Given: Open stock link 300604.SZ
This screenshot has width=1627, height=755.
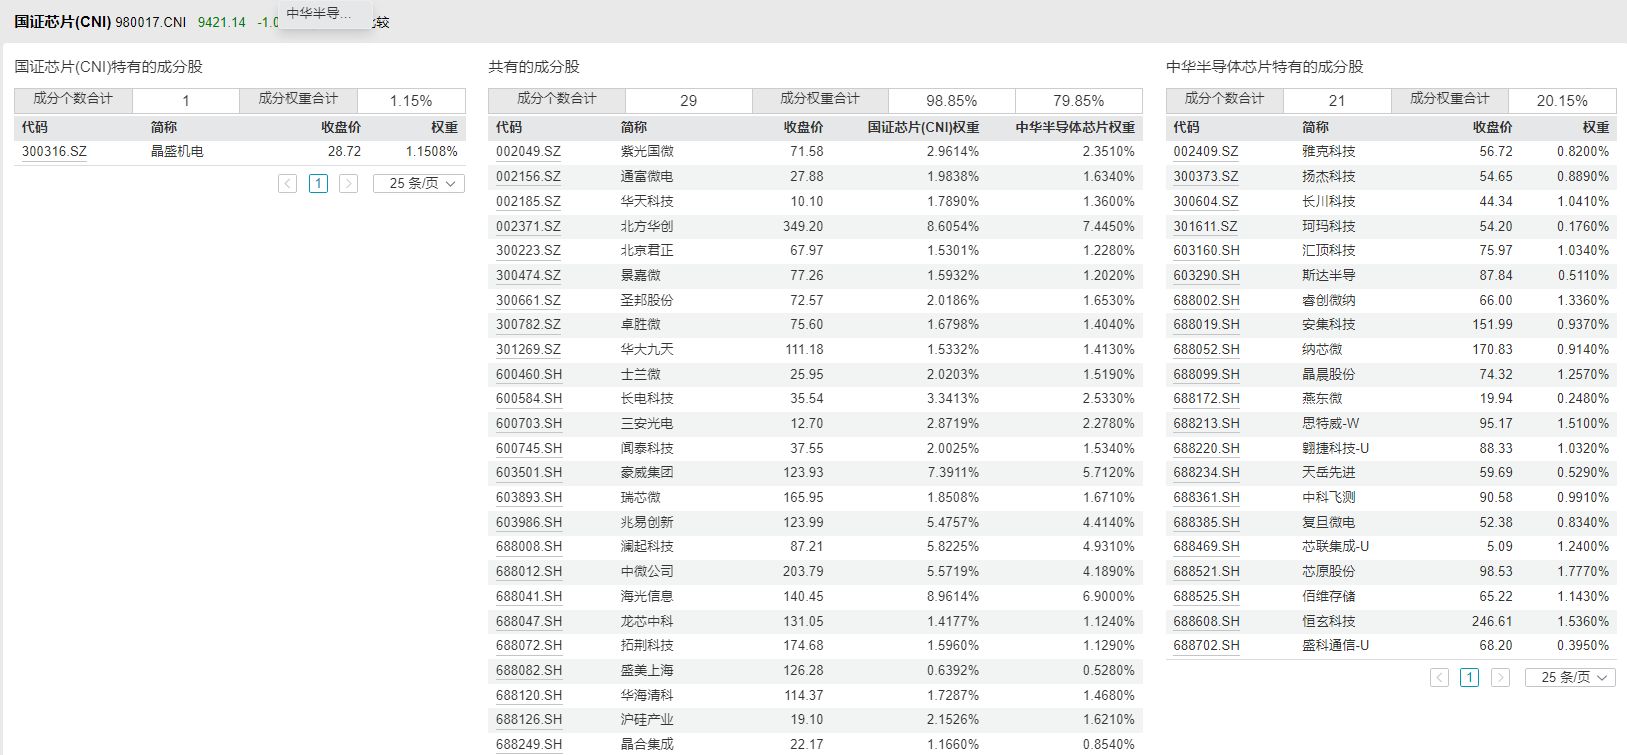Looking at the screenshot, I should click(1206, 202).
